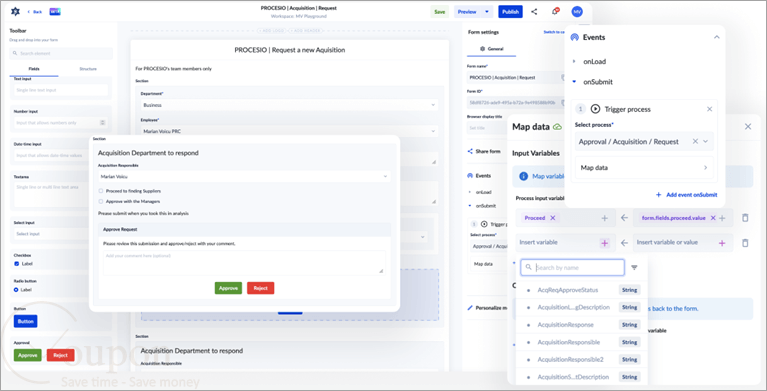Click the Form name input field

514,77
